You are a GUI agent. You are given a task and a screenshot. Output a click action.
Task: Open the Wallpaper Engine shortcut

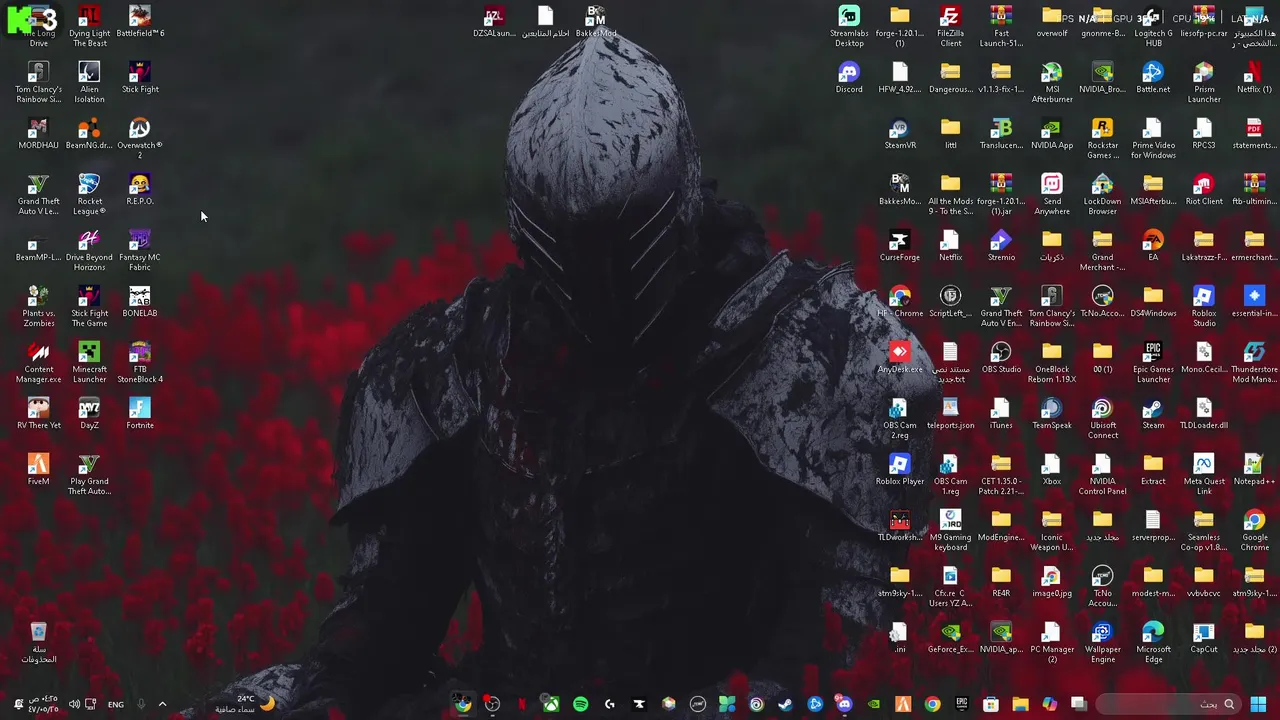click(1102, 643)
